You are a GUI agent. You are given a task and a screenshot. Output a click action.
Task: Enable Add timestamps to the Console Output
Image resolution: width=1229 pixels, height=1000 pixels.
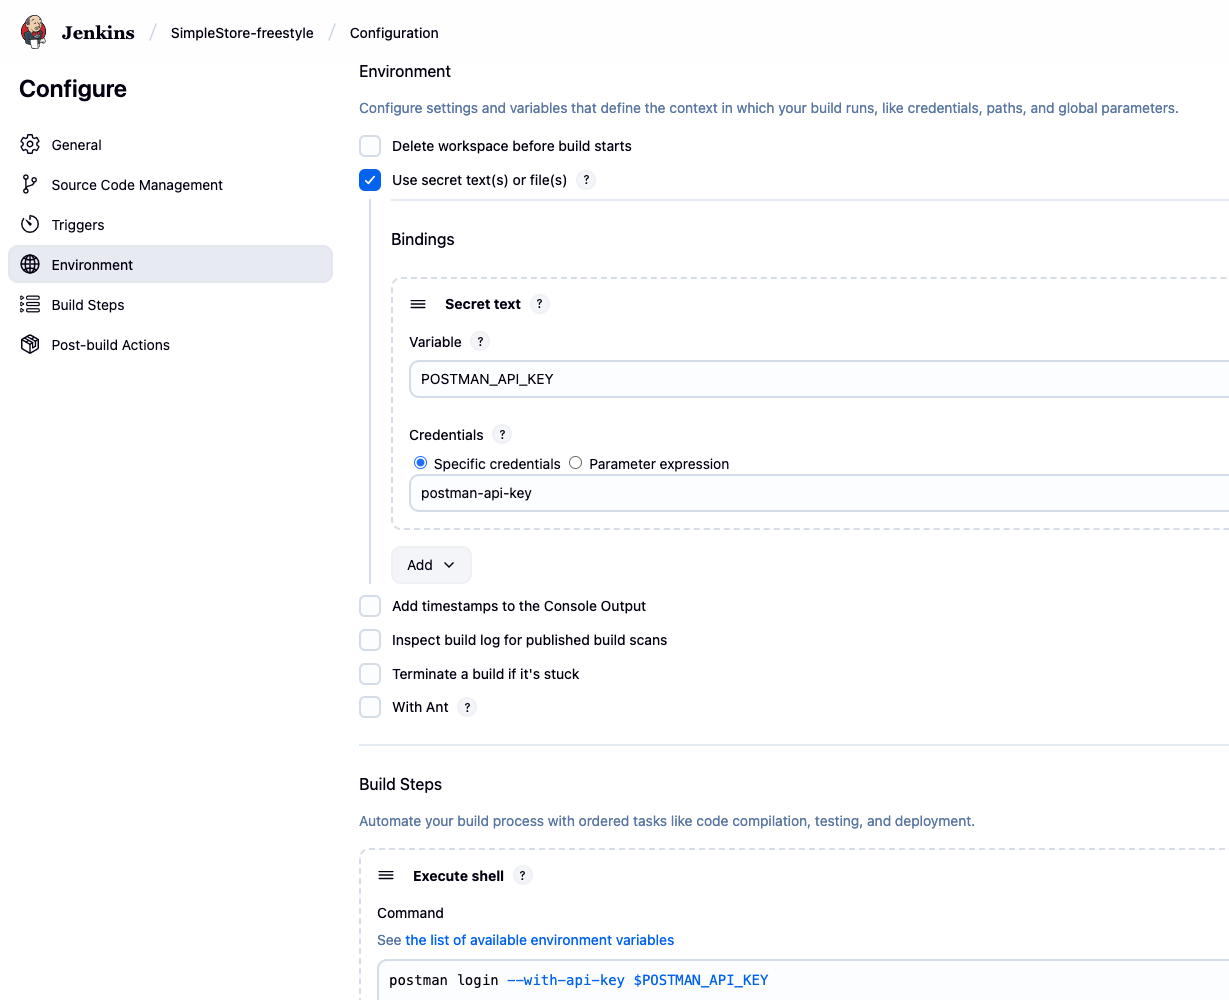(370, 606)
